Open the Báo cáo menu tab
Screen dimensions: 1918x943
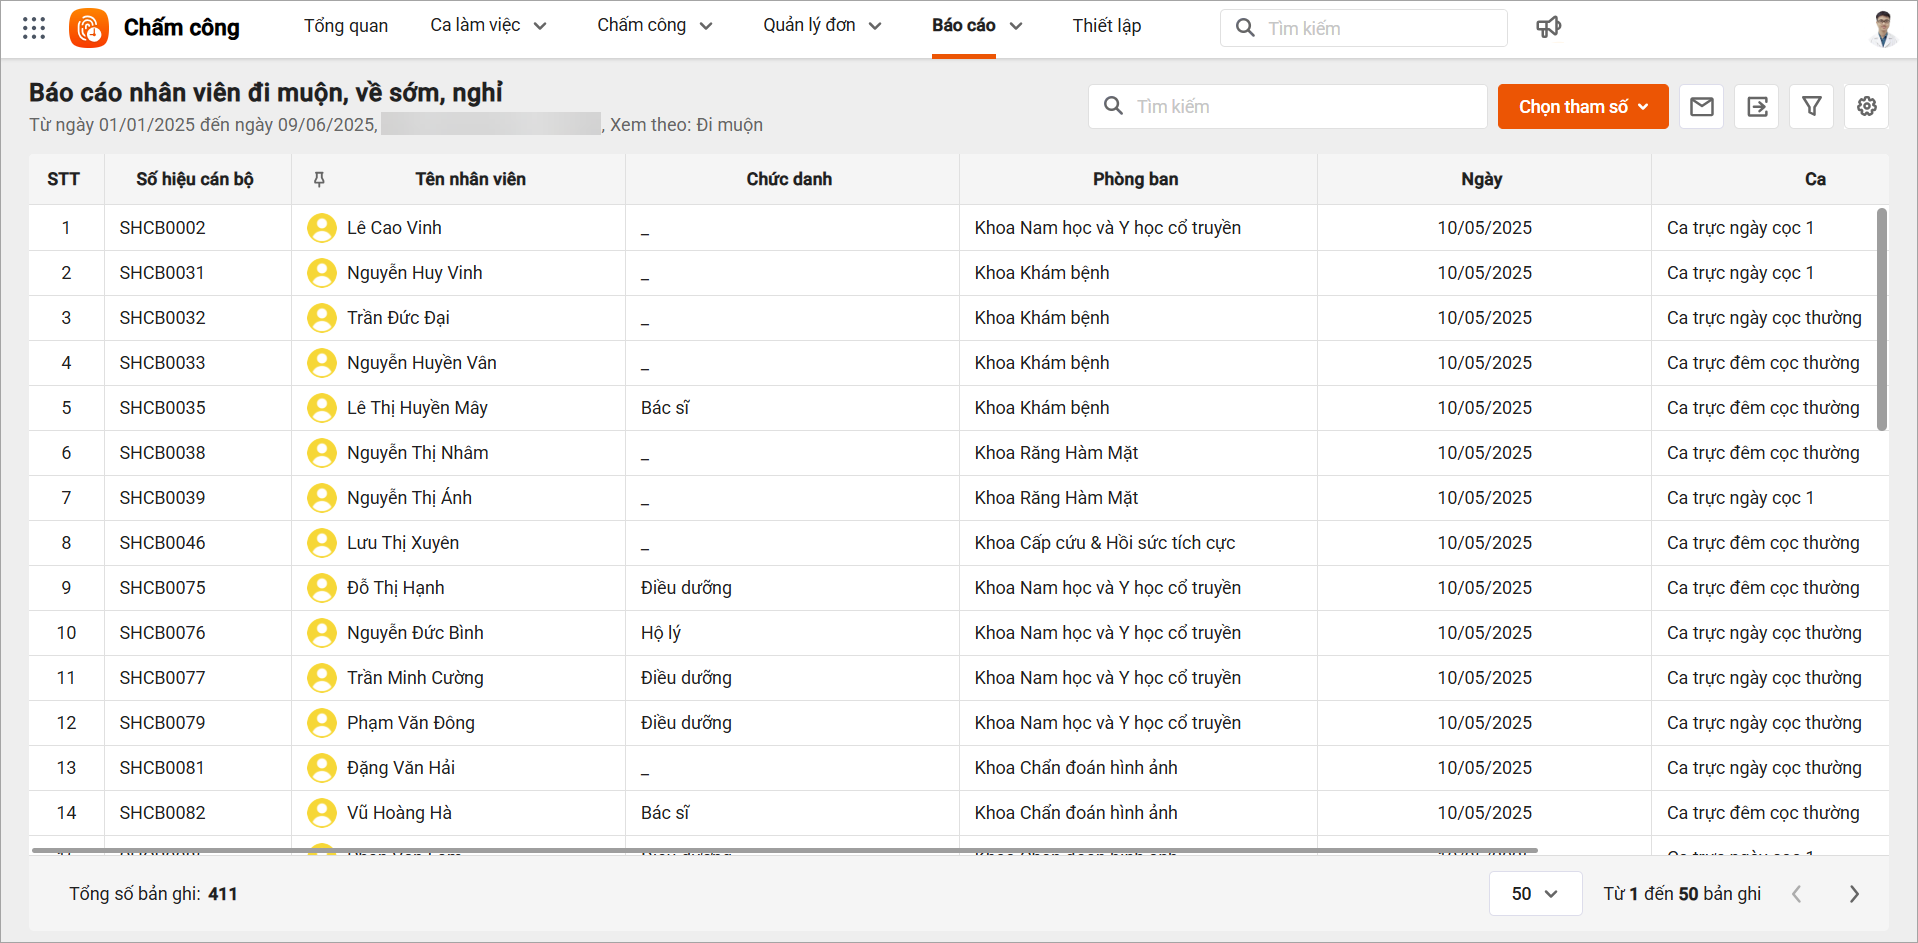click(976, 26)
